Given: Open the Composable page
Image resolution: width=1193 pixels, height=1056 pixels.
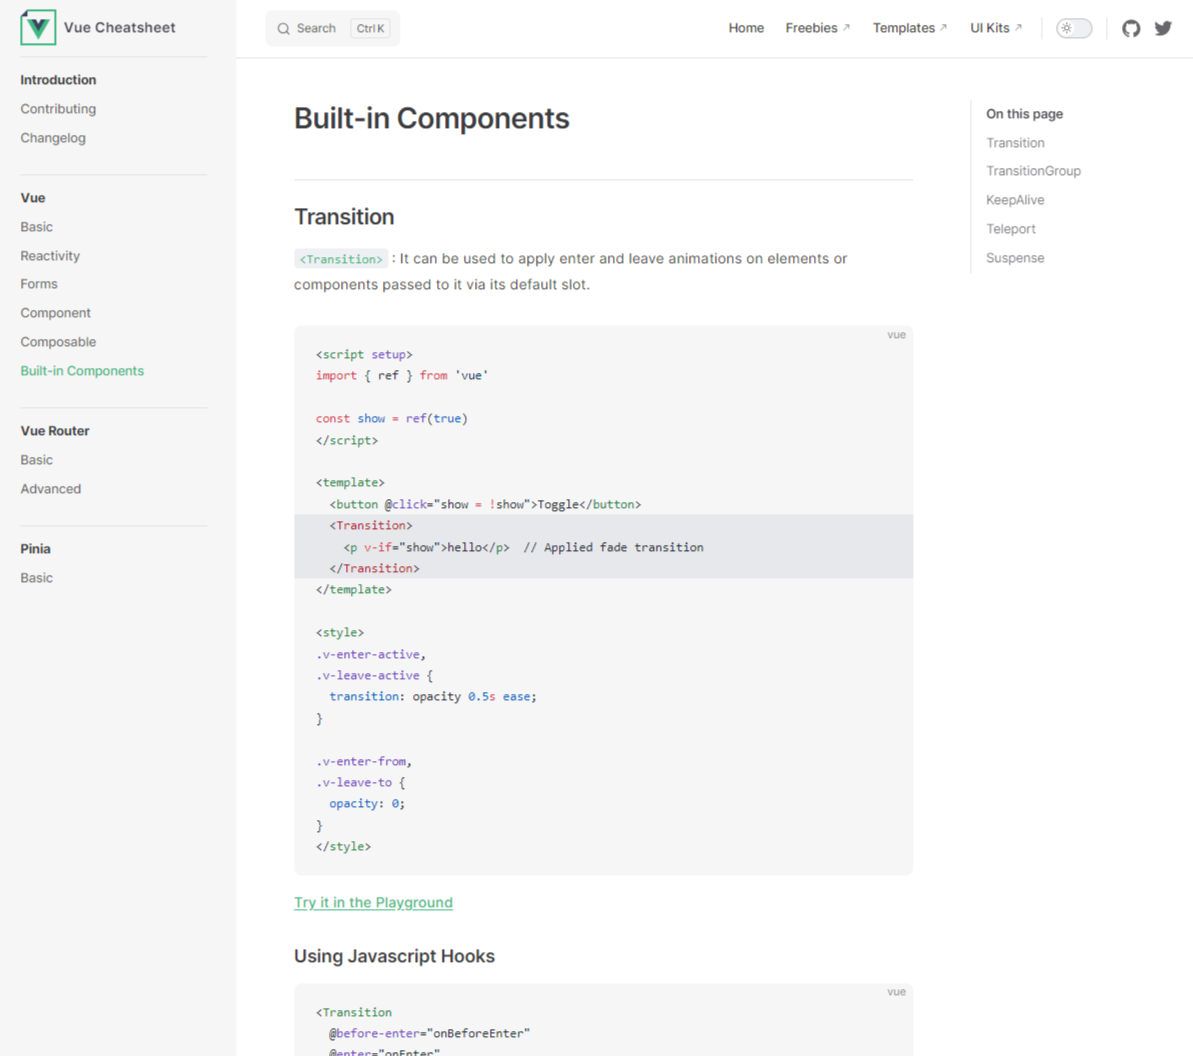Looking at the screenshot, I should [x=58, y=342].
